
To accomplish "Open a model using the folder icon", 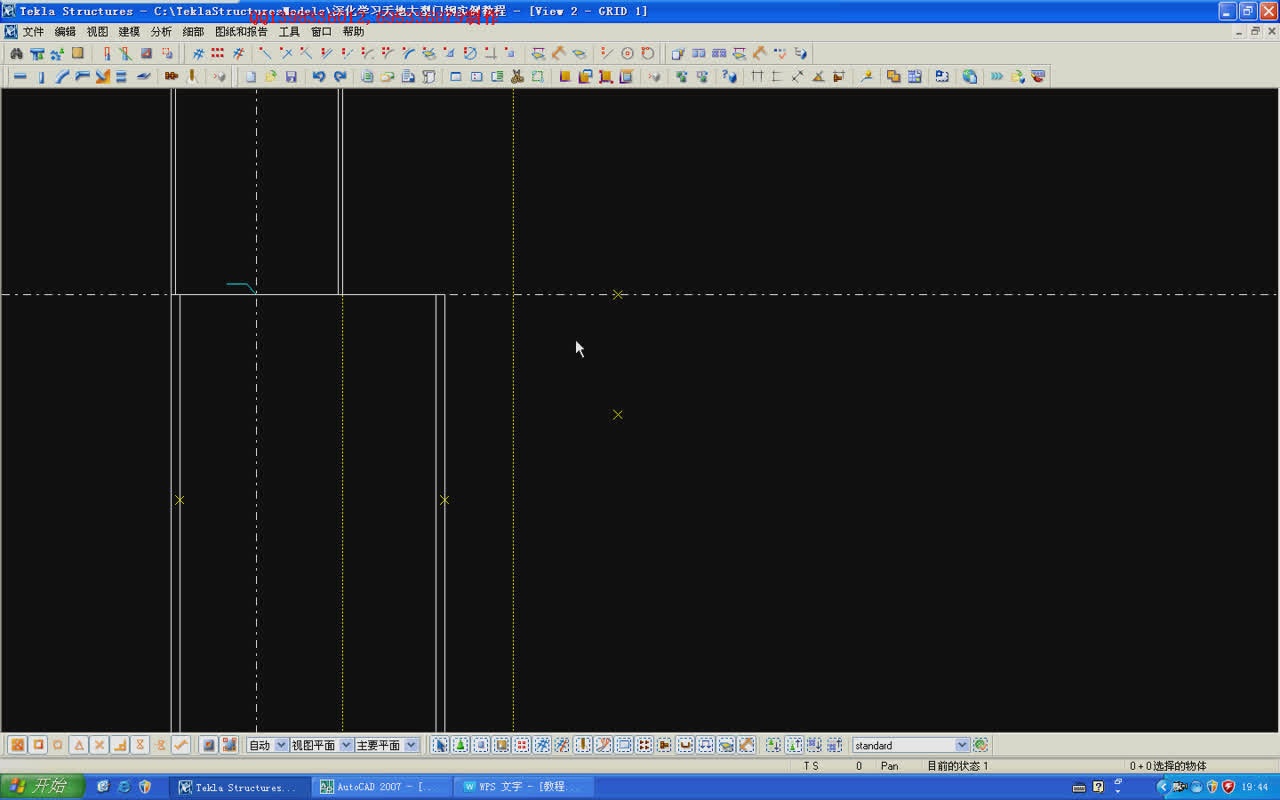I will click(271, 76).
